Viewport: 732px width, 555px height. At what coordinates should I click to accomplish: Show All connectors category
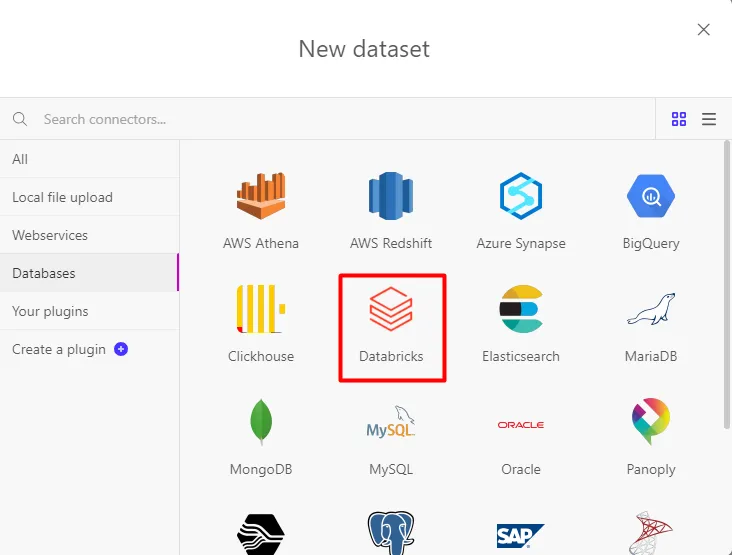(90, 159)
